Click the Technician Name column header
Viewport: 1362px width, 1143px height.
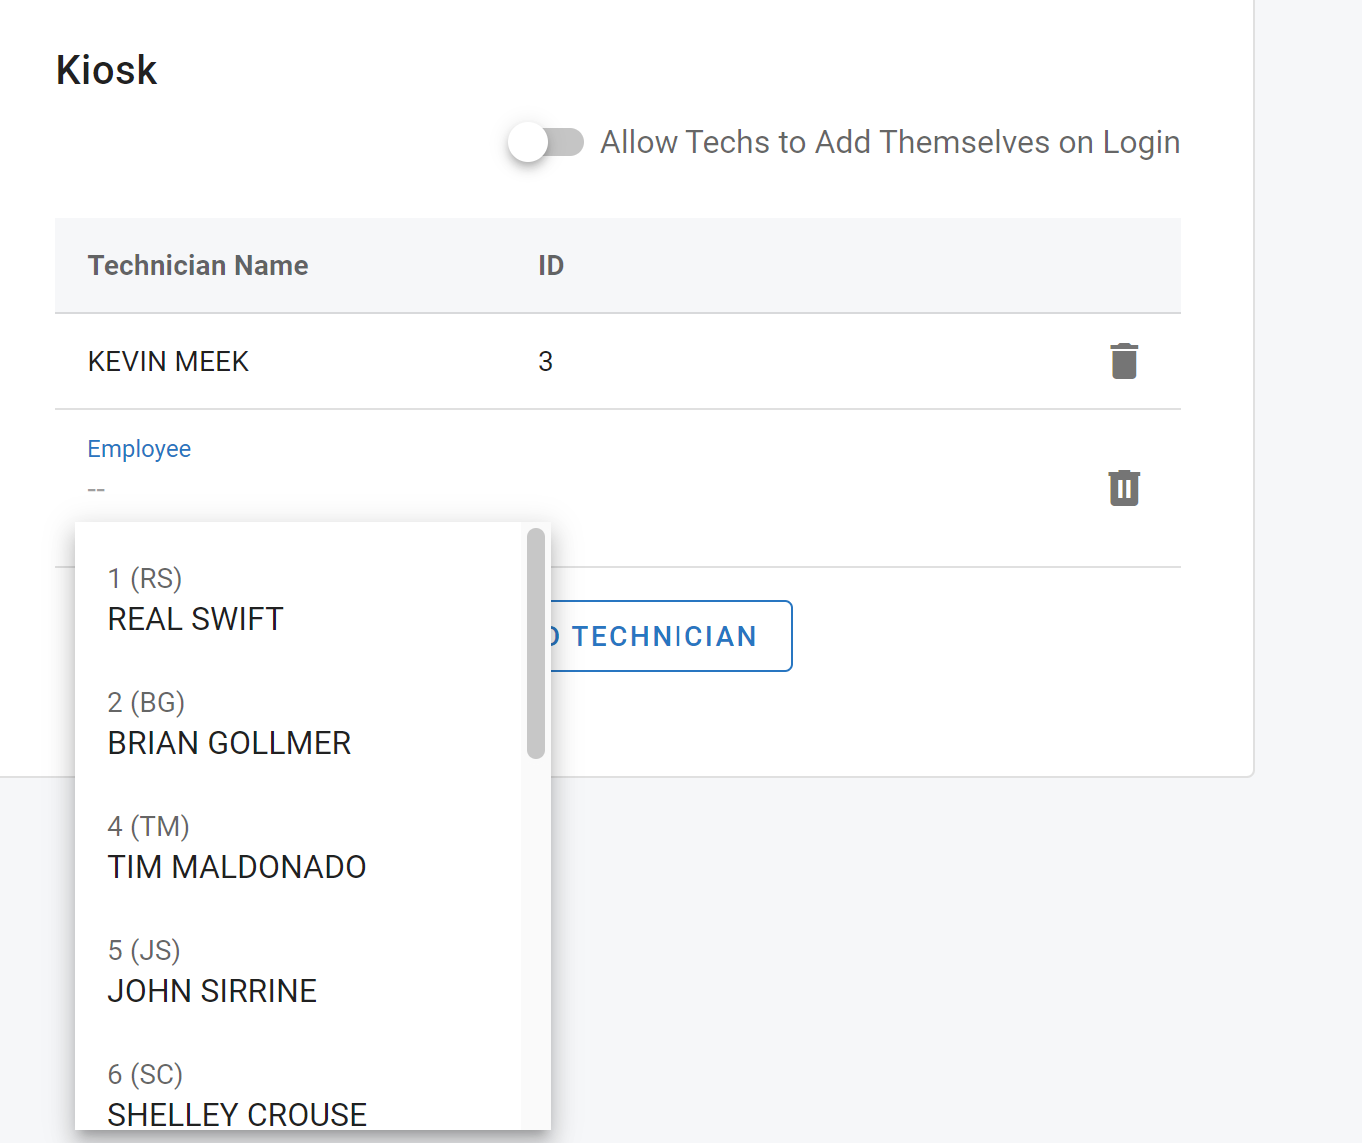point(198,265)
